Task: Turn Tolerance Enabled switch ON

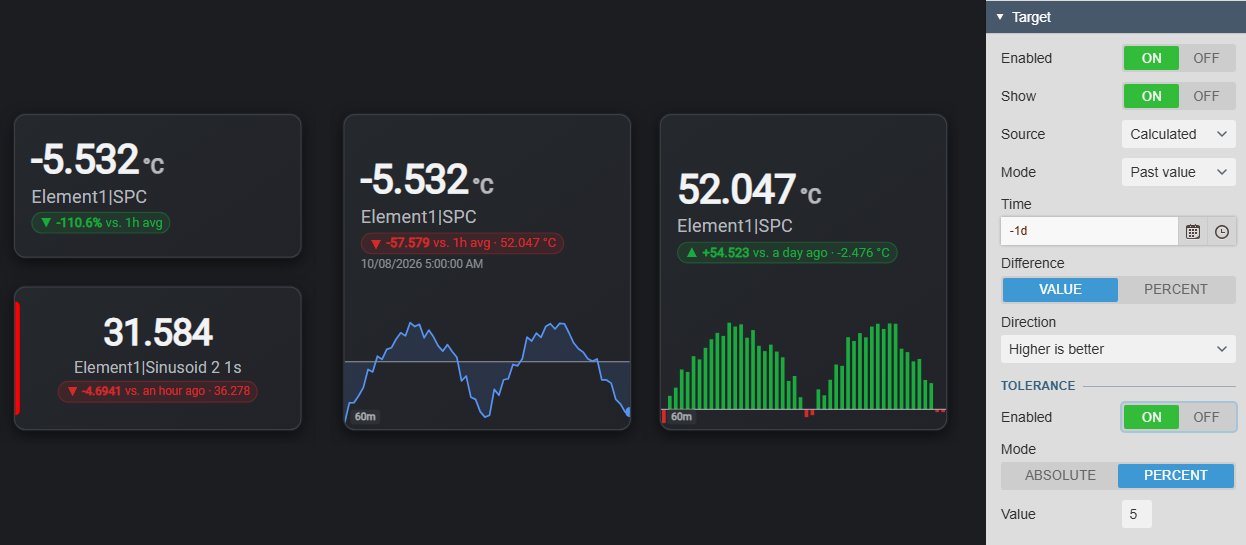Action: point(1151,417)
